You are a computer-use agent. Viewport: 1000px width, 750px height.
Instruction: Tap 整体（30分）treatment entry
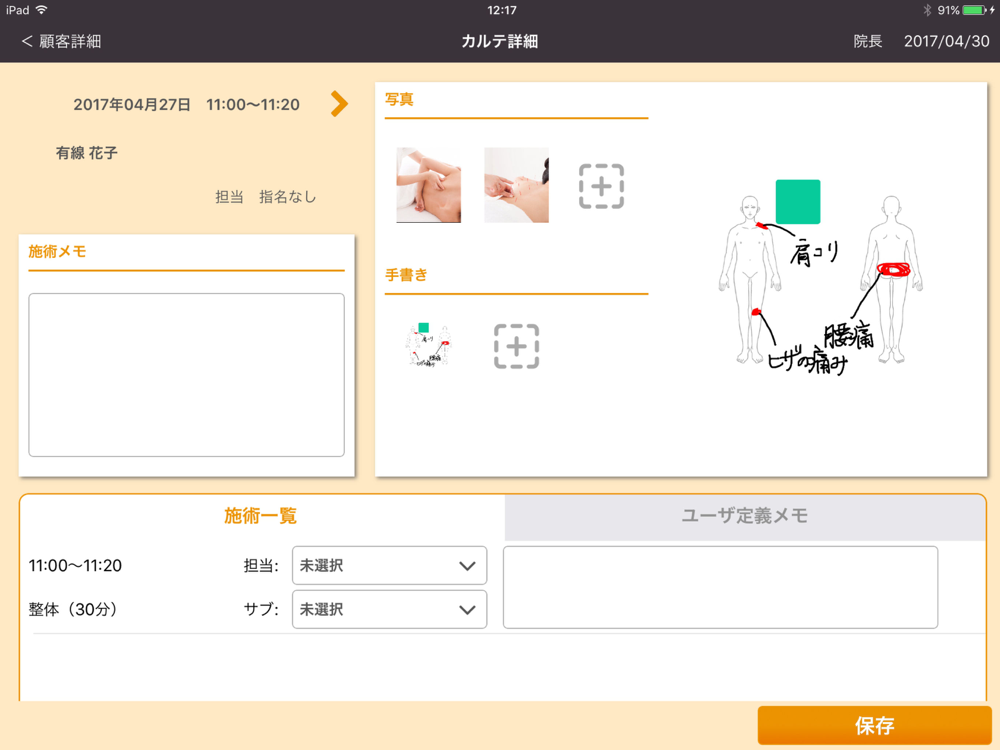point(73,610)
